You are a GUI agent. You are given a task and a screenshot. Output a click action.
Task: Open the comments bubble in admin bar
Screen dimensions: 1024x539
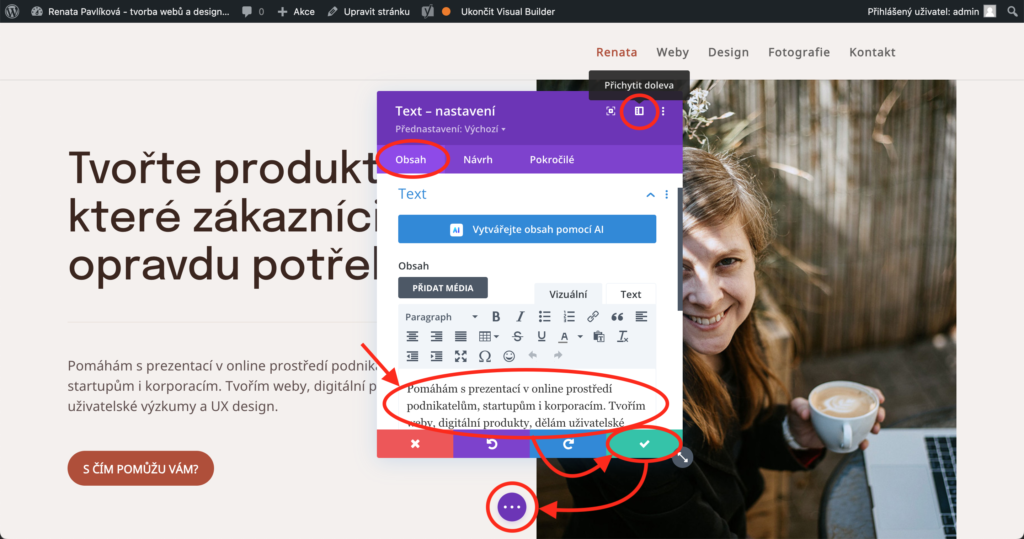253,11
